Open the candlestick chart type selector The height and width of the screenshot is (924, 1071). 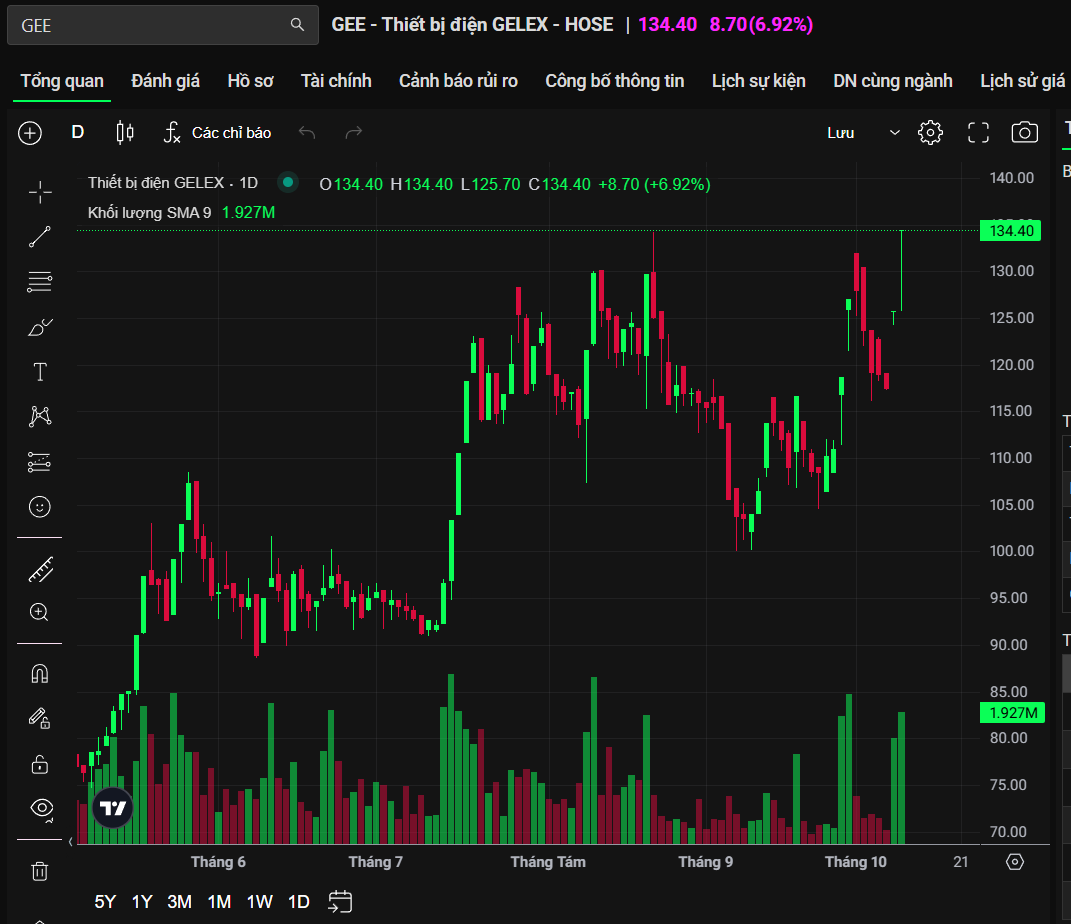125,132
